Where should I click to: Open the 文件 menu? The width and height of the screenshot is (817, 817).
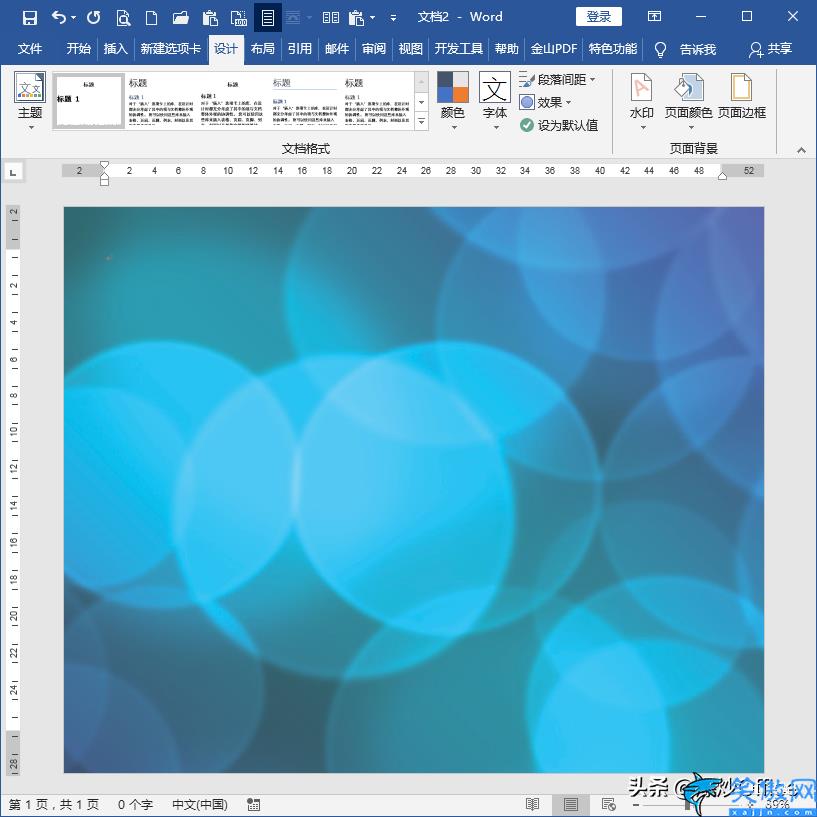[30, 49]
